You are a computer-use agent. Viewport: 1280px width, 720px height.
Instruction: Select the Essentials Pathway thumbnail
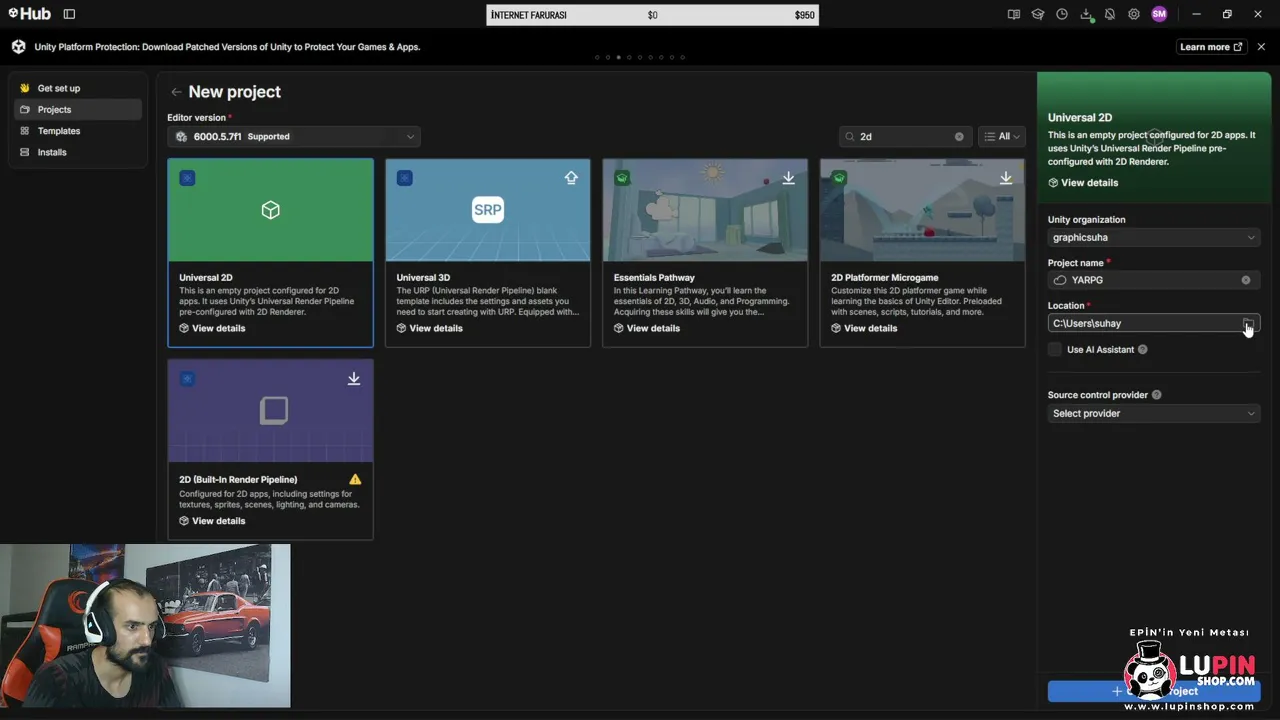click(705, 210)
